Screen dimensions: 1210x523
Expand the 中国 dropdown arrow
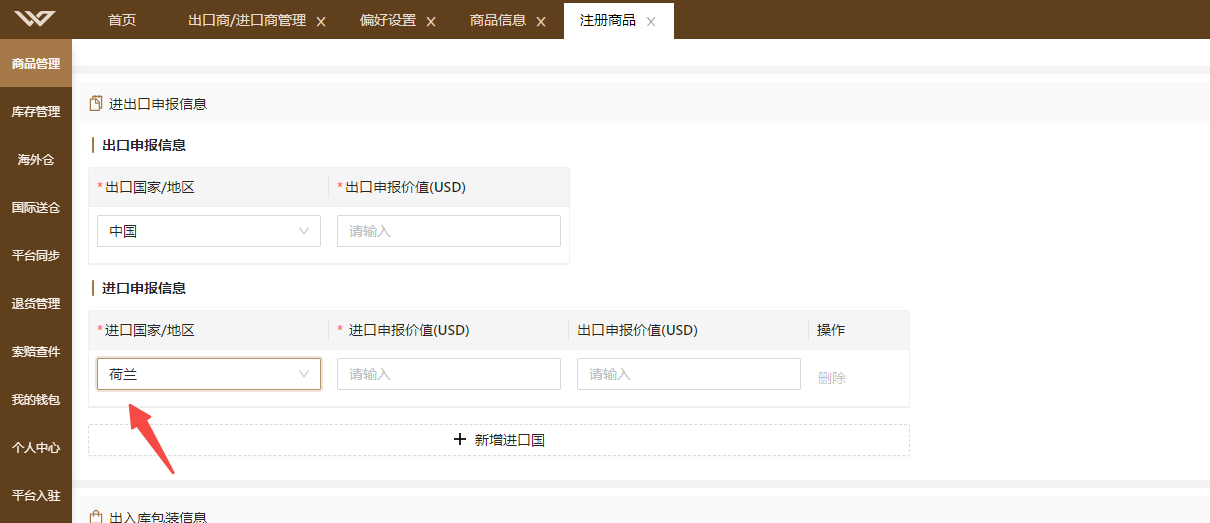304,231
